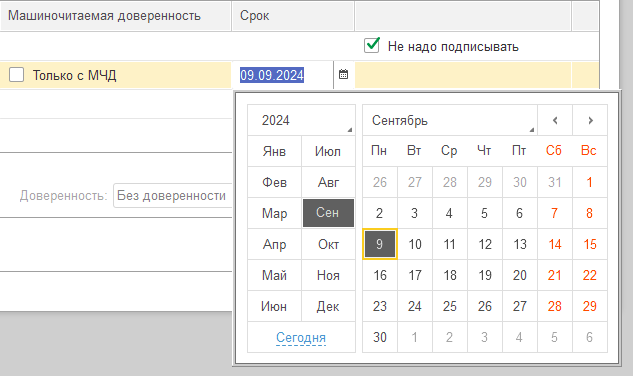Pick day 10 in September
The height and width of the screenshot is (376, 633).
tap(415, 244)
